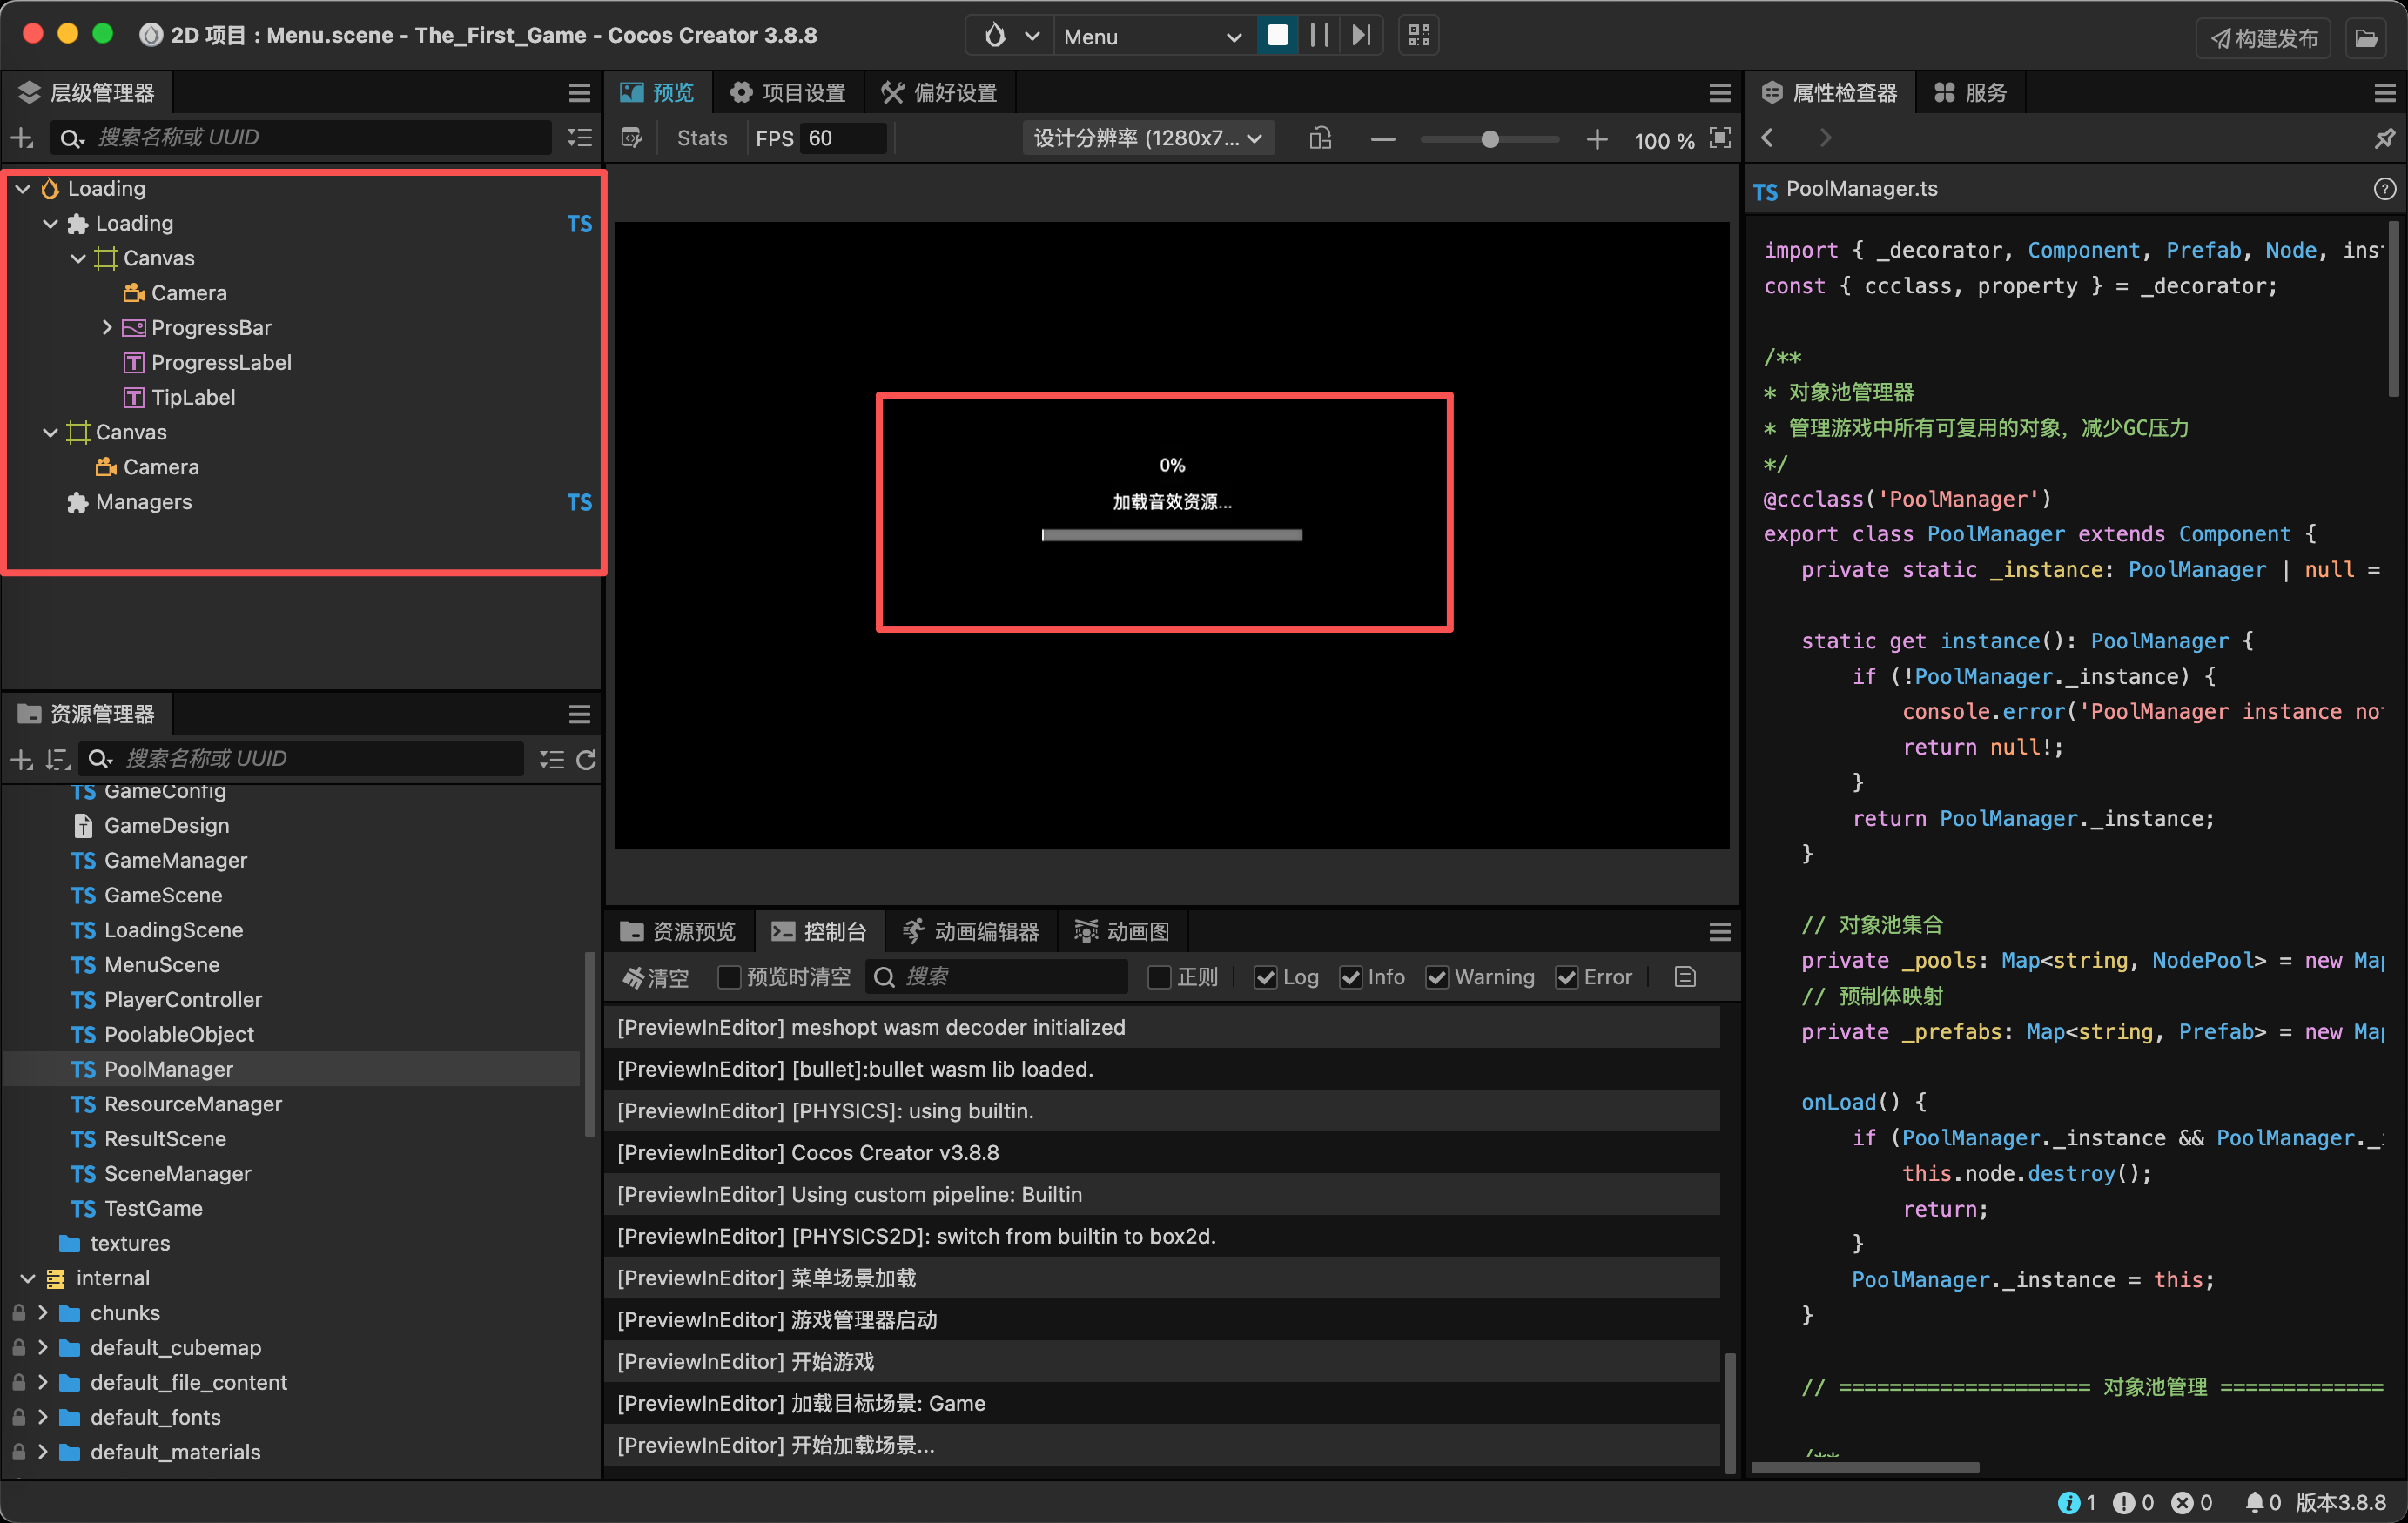Expand the ProgressBar node

[x=106, y=328]
